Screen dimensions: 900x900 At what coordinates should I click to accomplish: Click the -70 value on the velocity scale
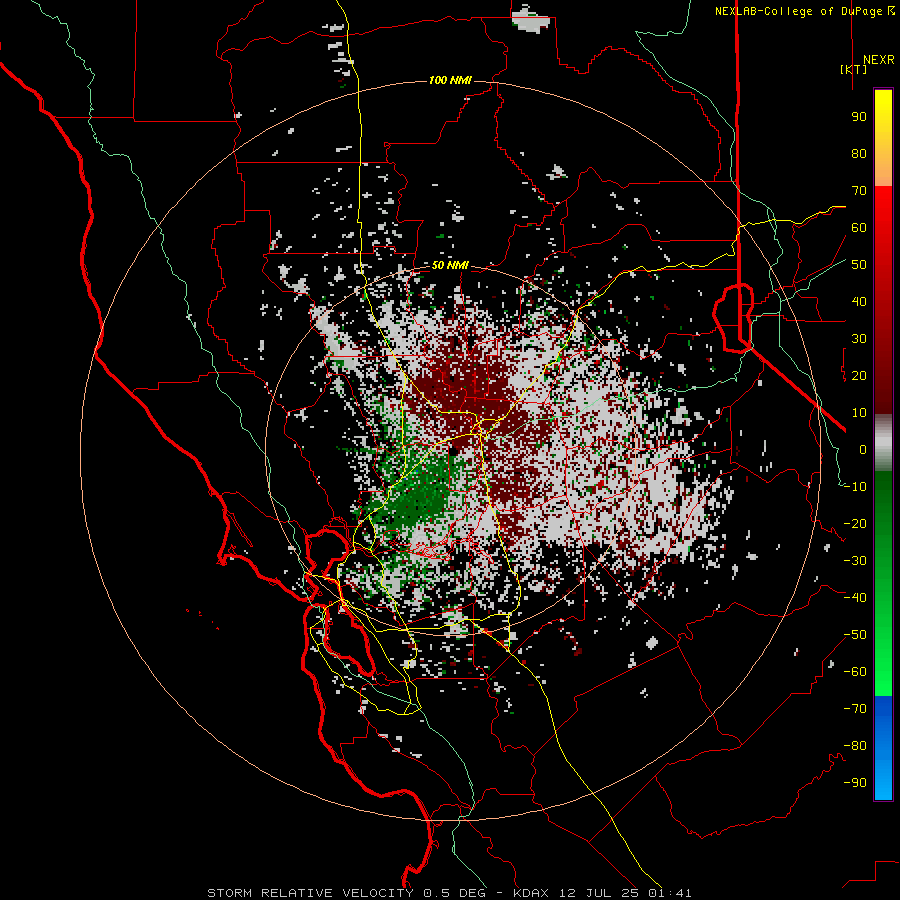[x=855, y=709]
